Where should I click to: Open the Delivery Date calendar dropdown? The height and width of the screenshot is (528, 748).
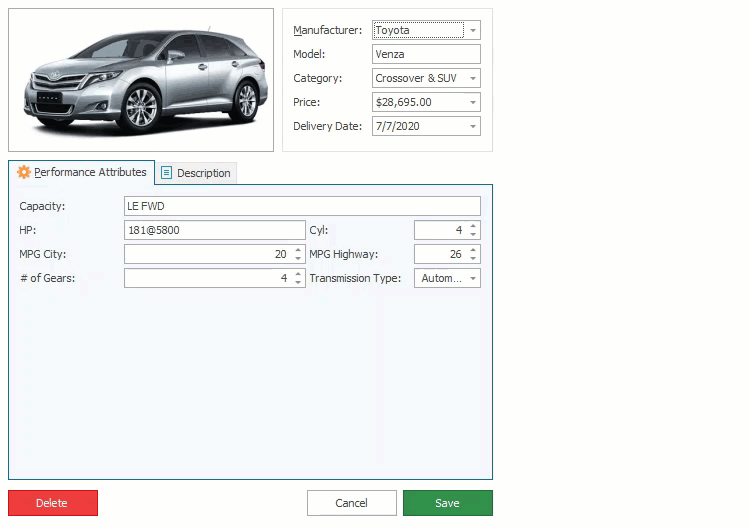coord(473,126)
